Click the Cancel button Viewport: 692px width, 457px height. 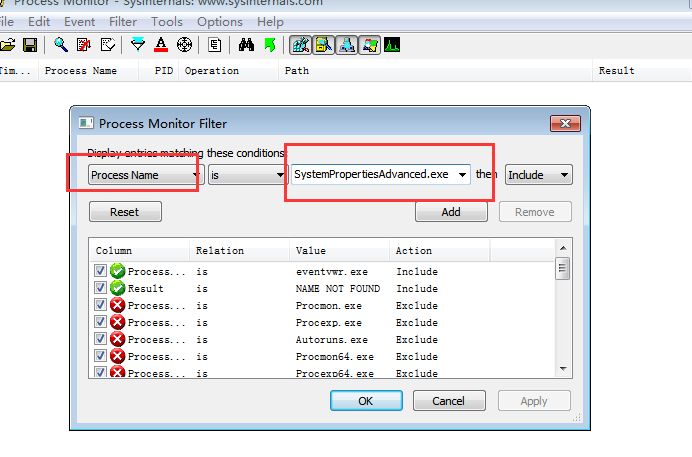click(449, 401)
